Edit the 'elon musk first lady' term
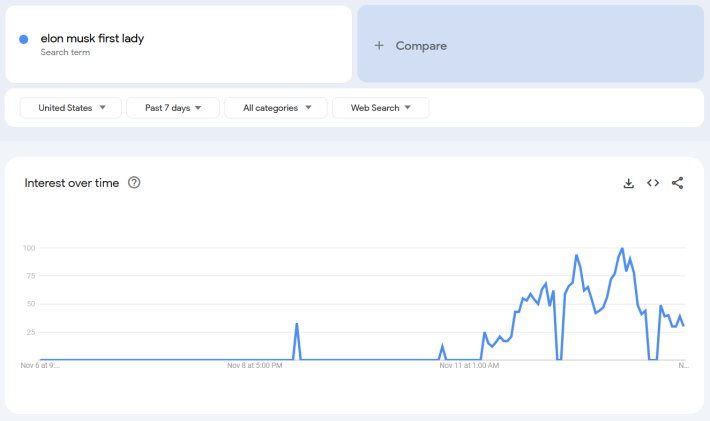 coord(92,38)
